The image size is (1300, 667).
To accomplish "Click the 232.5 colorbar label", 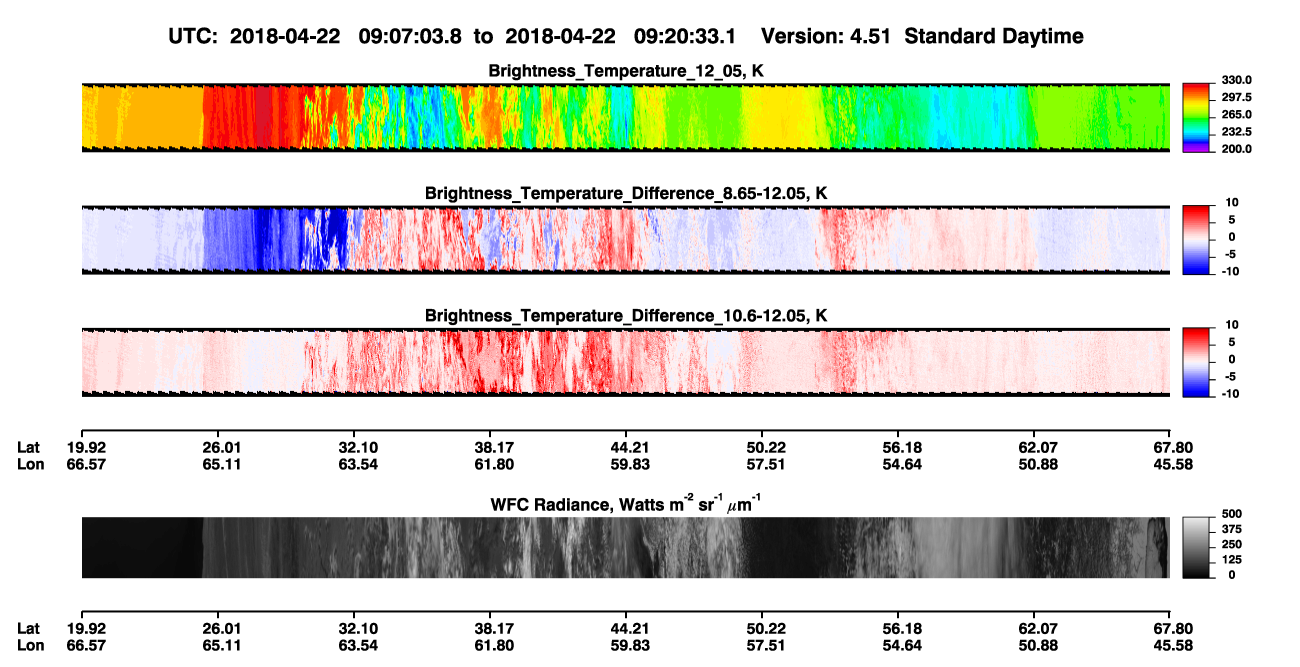I will (x=1236, y=132).
